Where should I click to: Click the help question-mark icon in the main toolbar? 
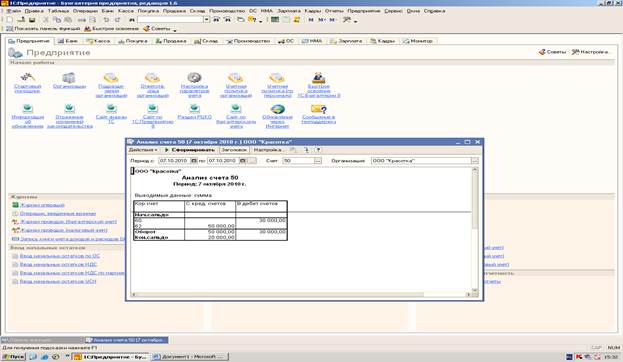252,19
